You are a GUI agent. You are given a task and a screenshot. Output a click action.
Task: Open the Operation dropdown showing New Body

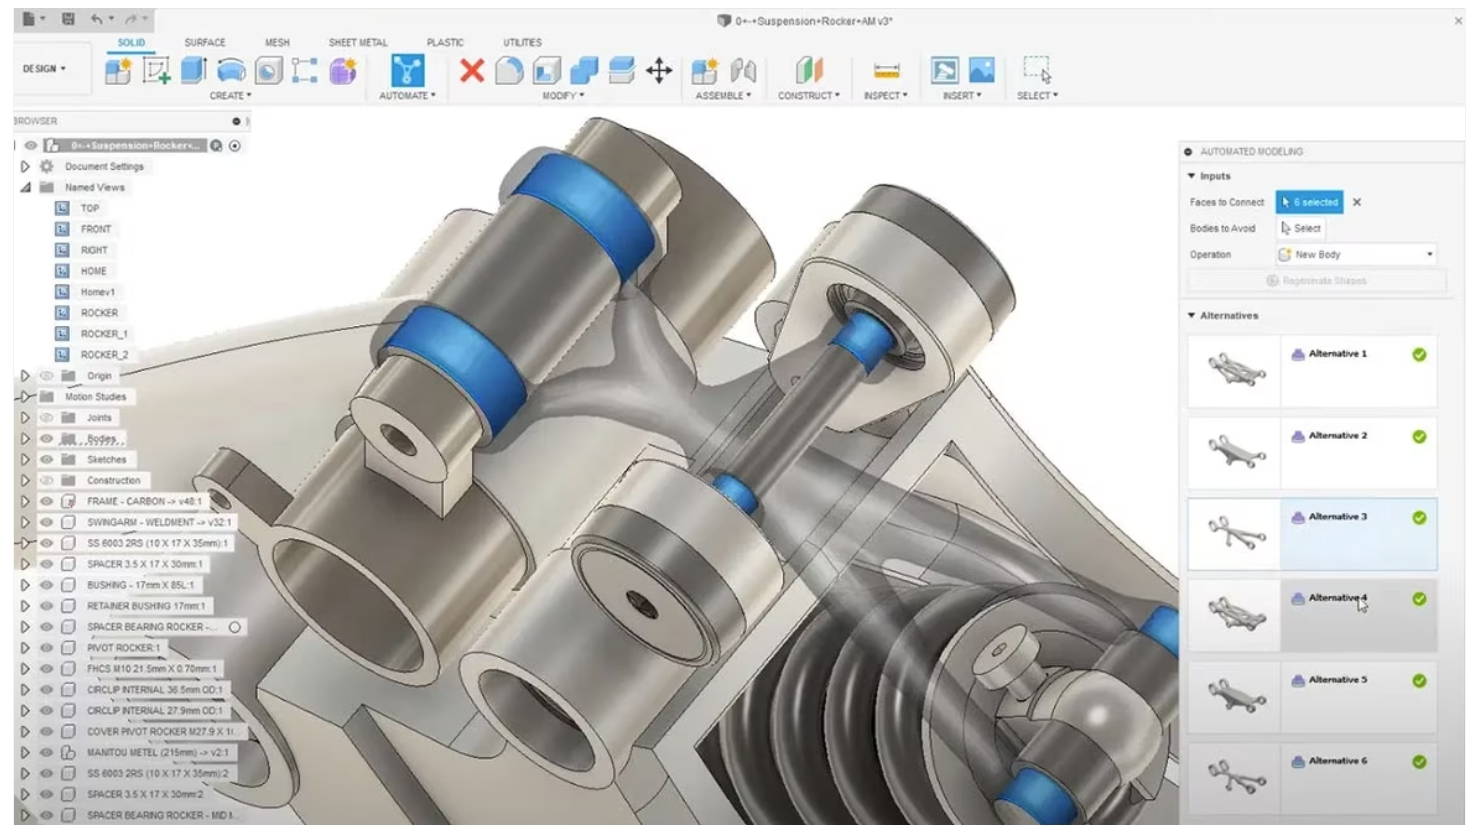(x=1357, y=254)
